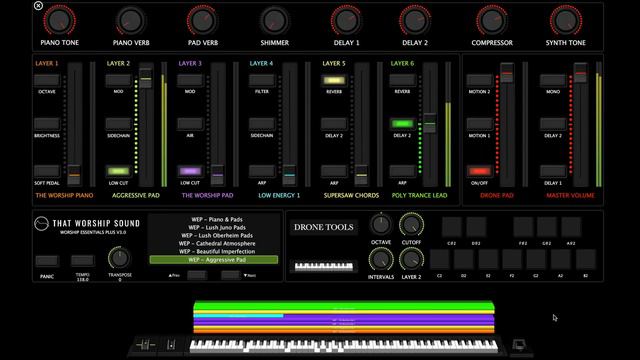Click the Panic button
Viewport: 640px width, 360px height.
47,260
